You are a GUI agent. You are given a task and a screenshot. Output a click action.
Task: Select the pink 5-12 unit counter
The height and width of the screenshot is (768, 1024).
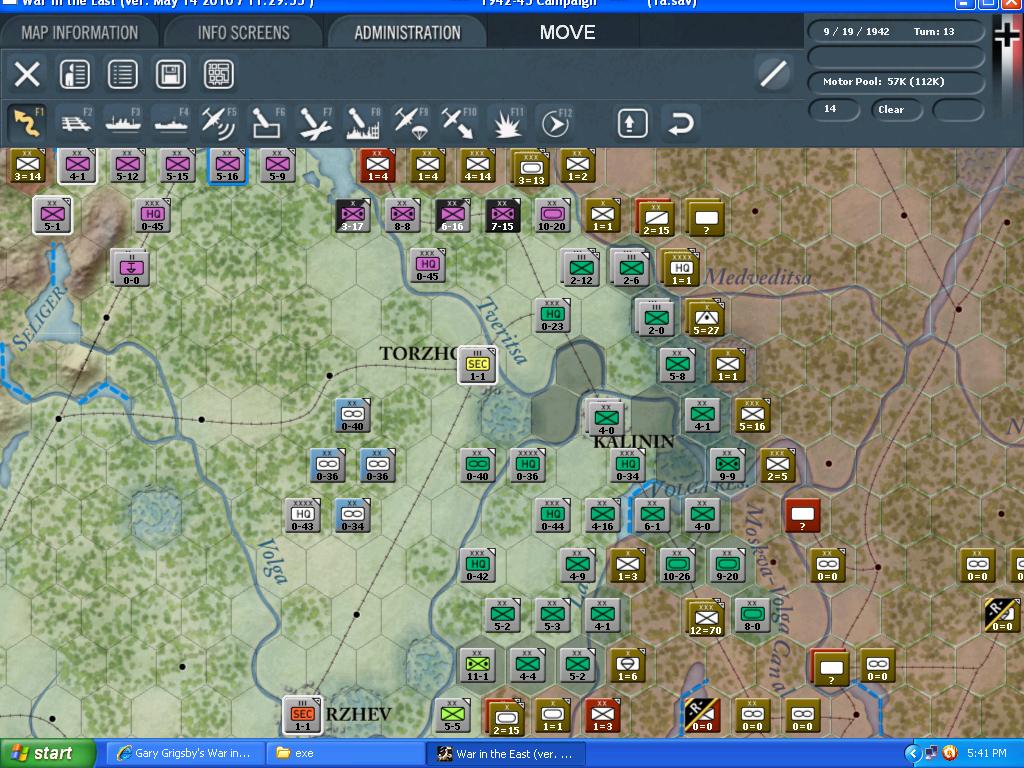point(127,165)
